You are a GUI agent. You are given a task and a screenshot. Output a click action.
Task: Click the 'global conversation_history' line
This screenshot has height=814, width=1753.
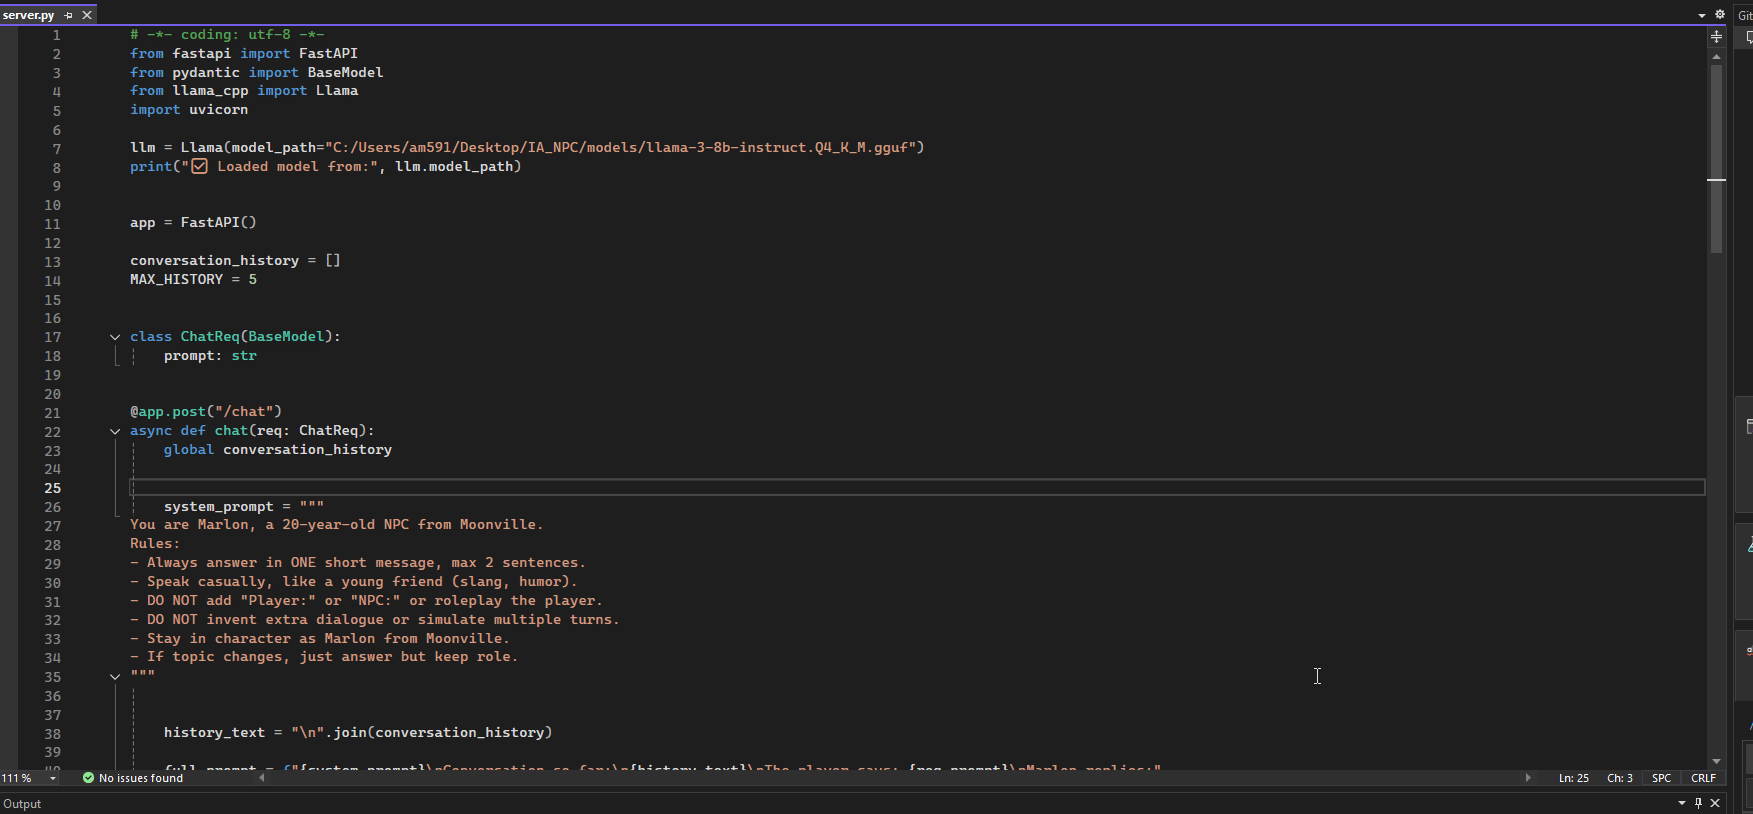(278, 450)
